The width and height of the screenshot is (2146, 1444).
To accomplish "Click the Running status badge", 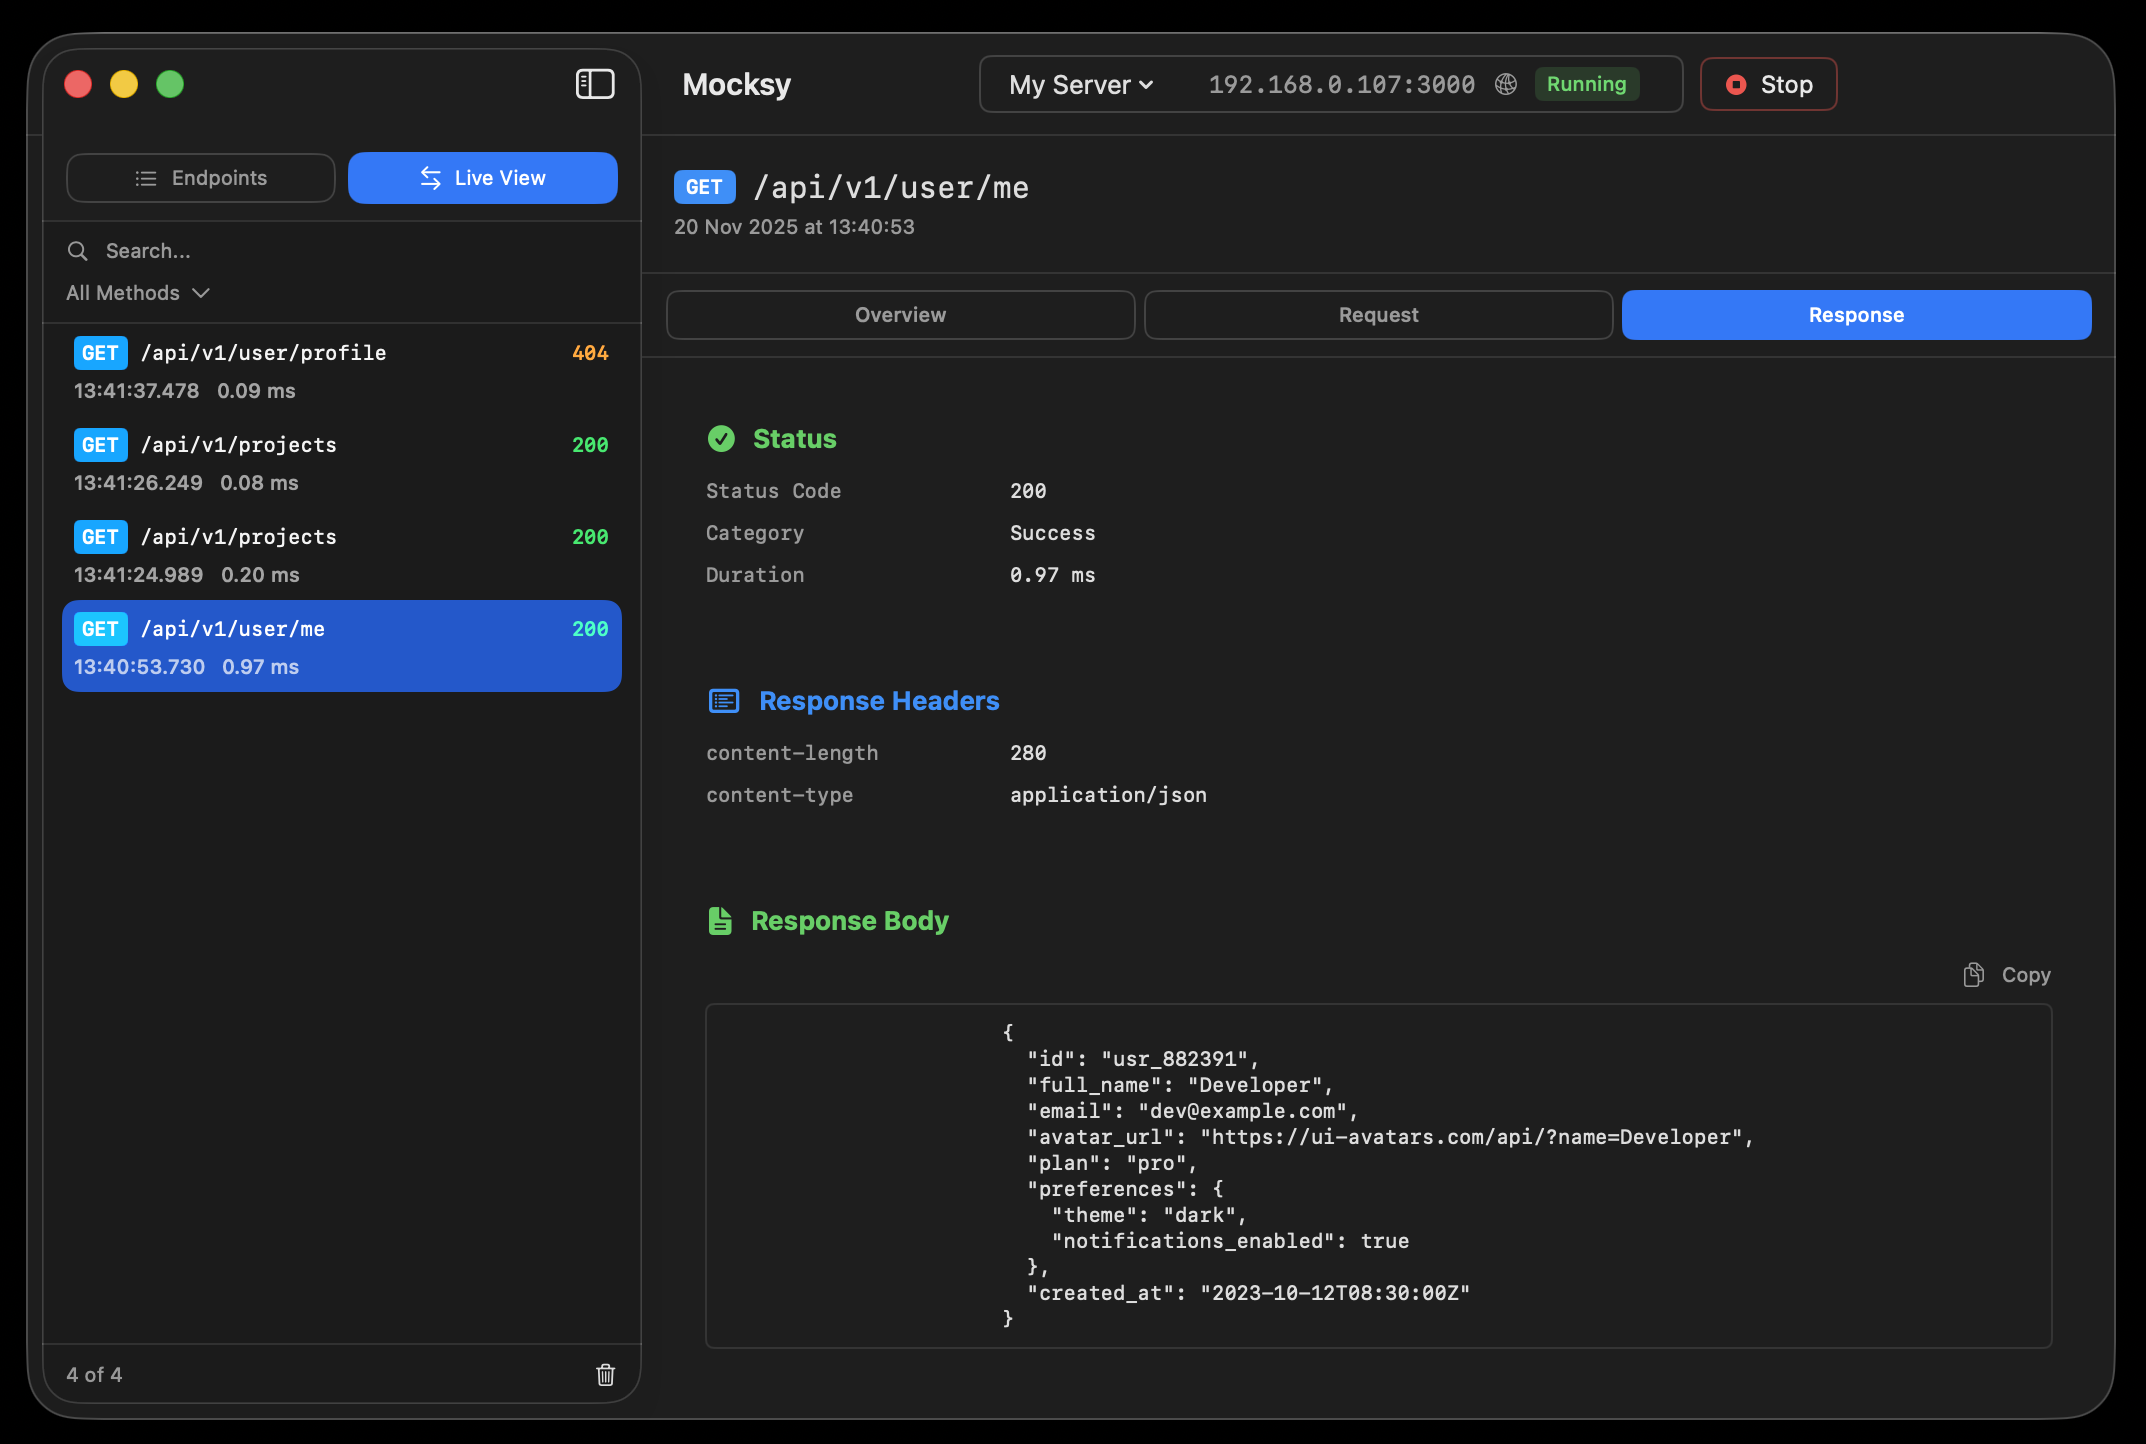I will click(1586, 84).
